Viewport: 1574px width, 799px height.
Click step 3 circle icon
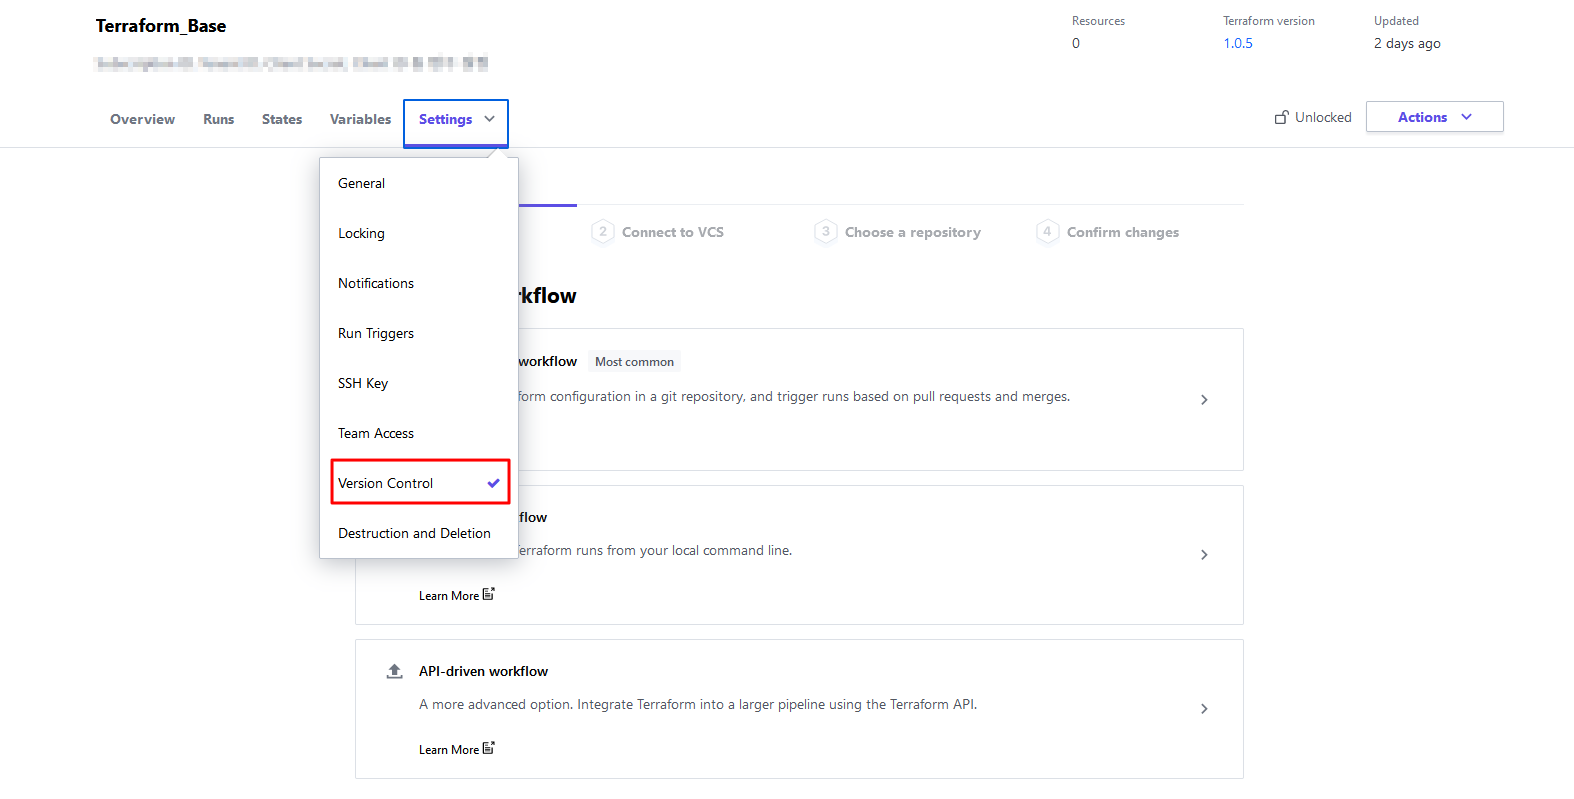pyautogui.click(x=826, y=231)
